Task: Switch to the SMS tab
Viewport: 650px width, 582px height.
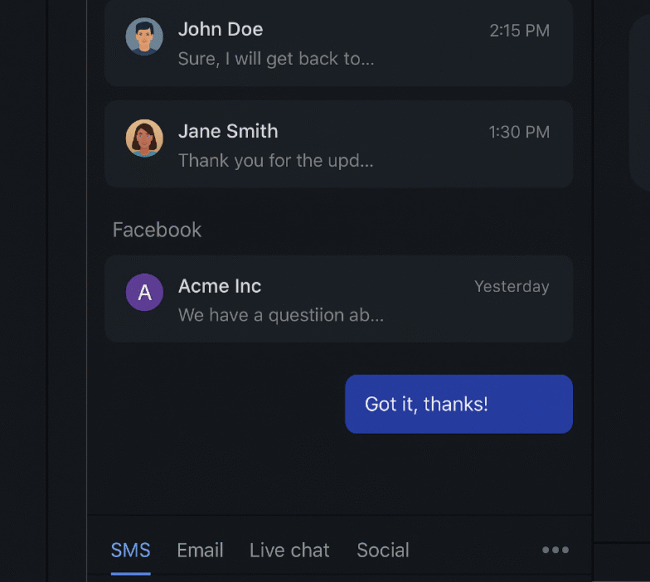Action: pos(131,550)
